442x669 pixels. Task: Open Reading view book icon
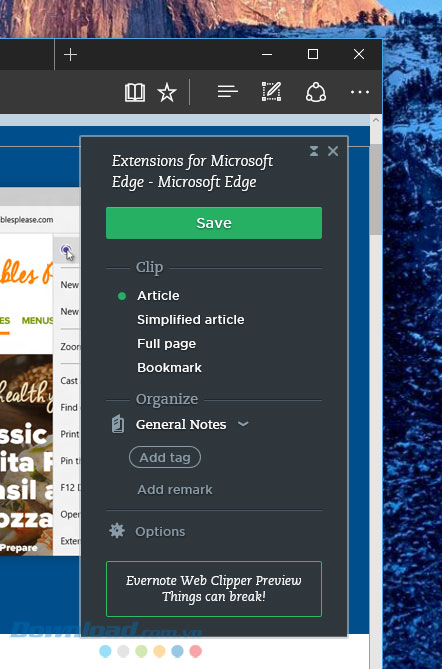(135, 92)
